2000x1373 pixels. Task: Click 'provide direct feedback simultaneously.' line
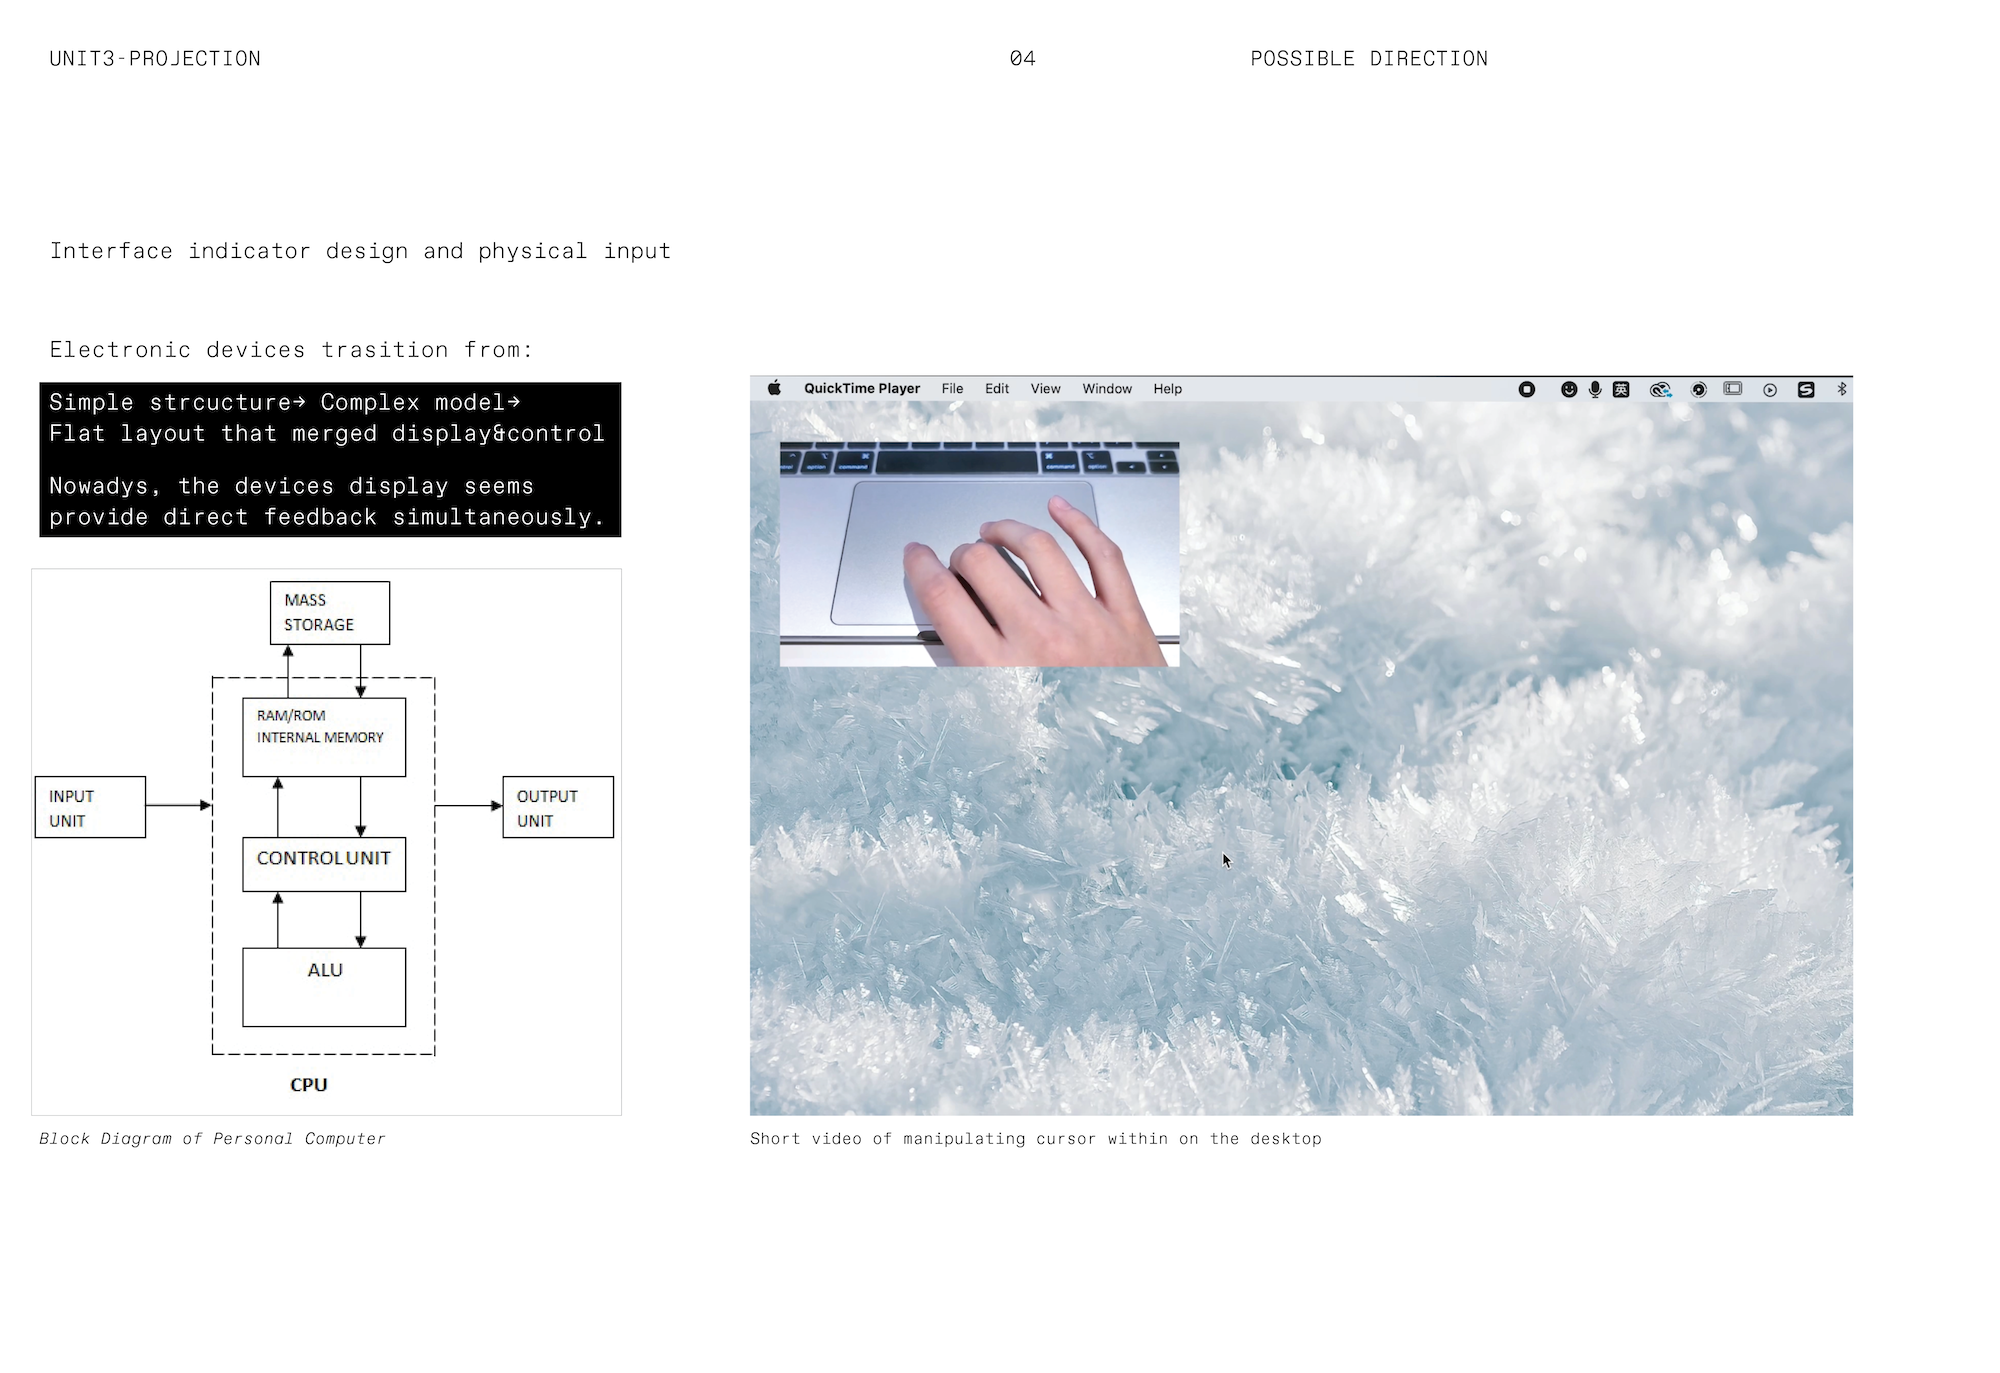click(327, 517)
